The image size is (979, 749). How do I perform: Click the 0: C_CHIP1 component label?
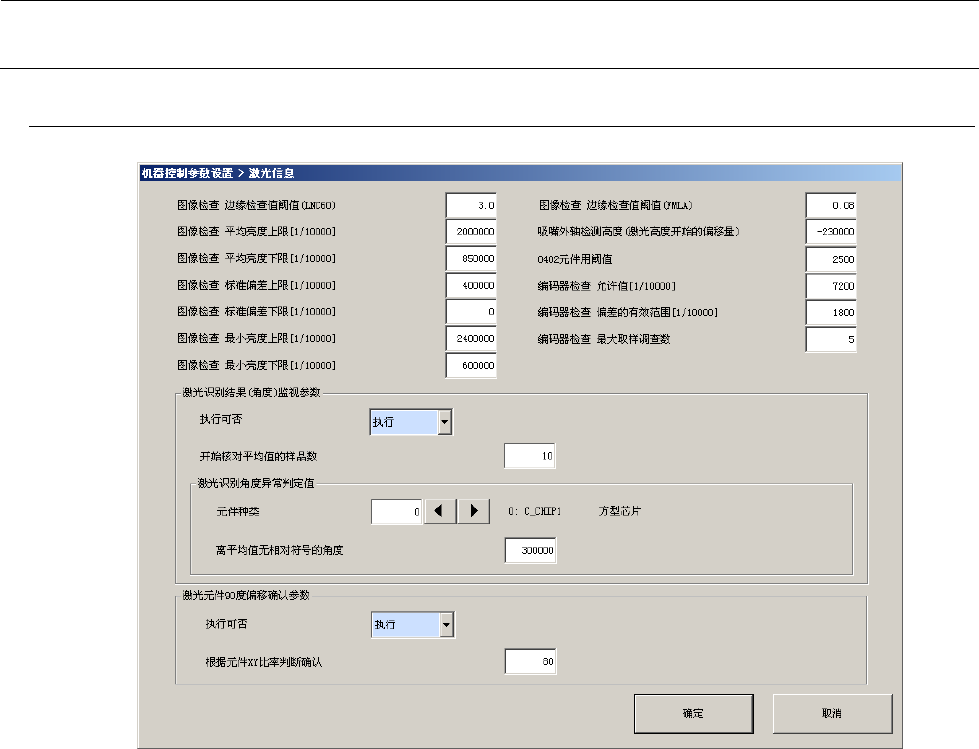coord(534,511)
